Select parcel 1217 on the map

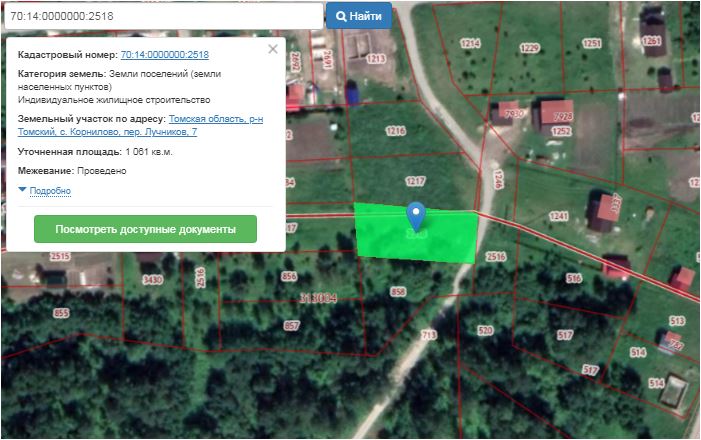[x=415, y=181]
